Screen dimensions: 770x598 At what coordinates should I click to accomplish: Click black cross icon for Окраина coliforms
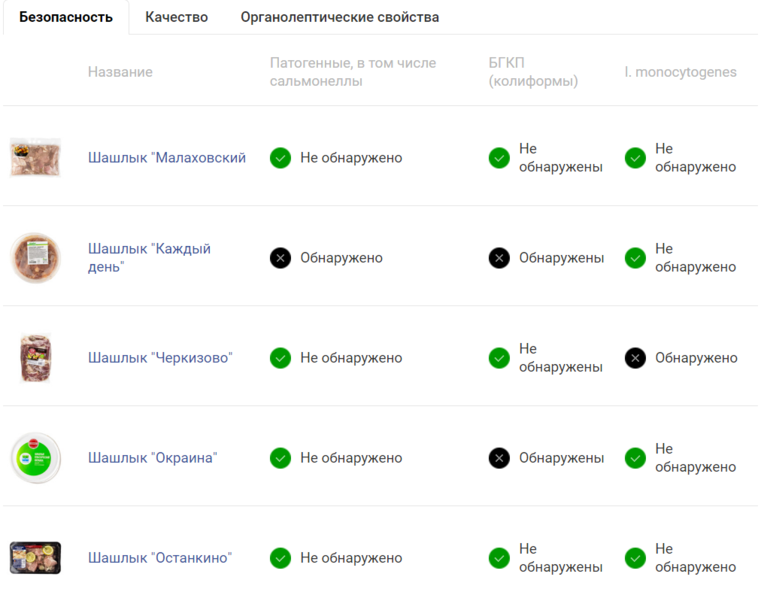click(499, 458)
